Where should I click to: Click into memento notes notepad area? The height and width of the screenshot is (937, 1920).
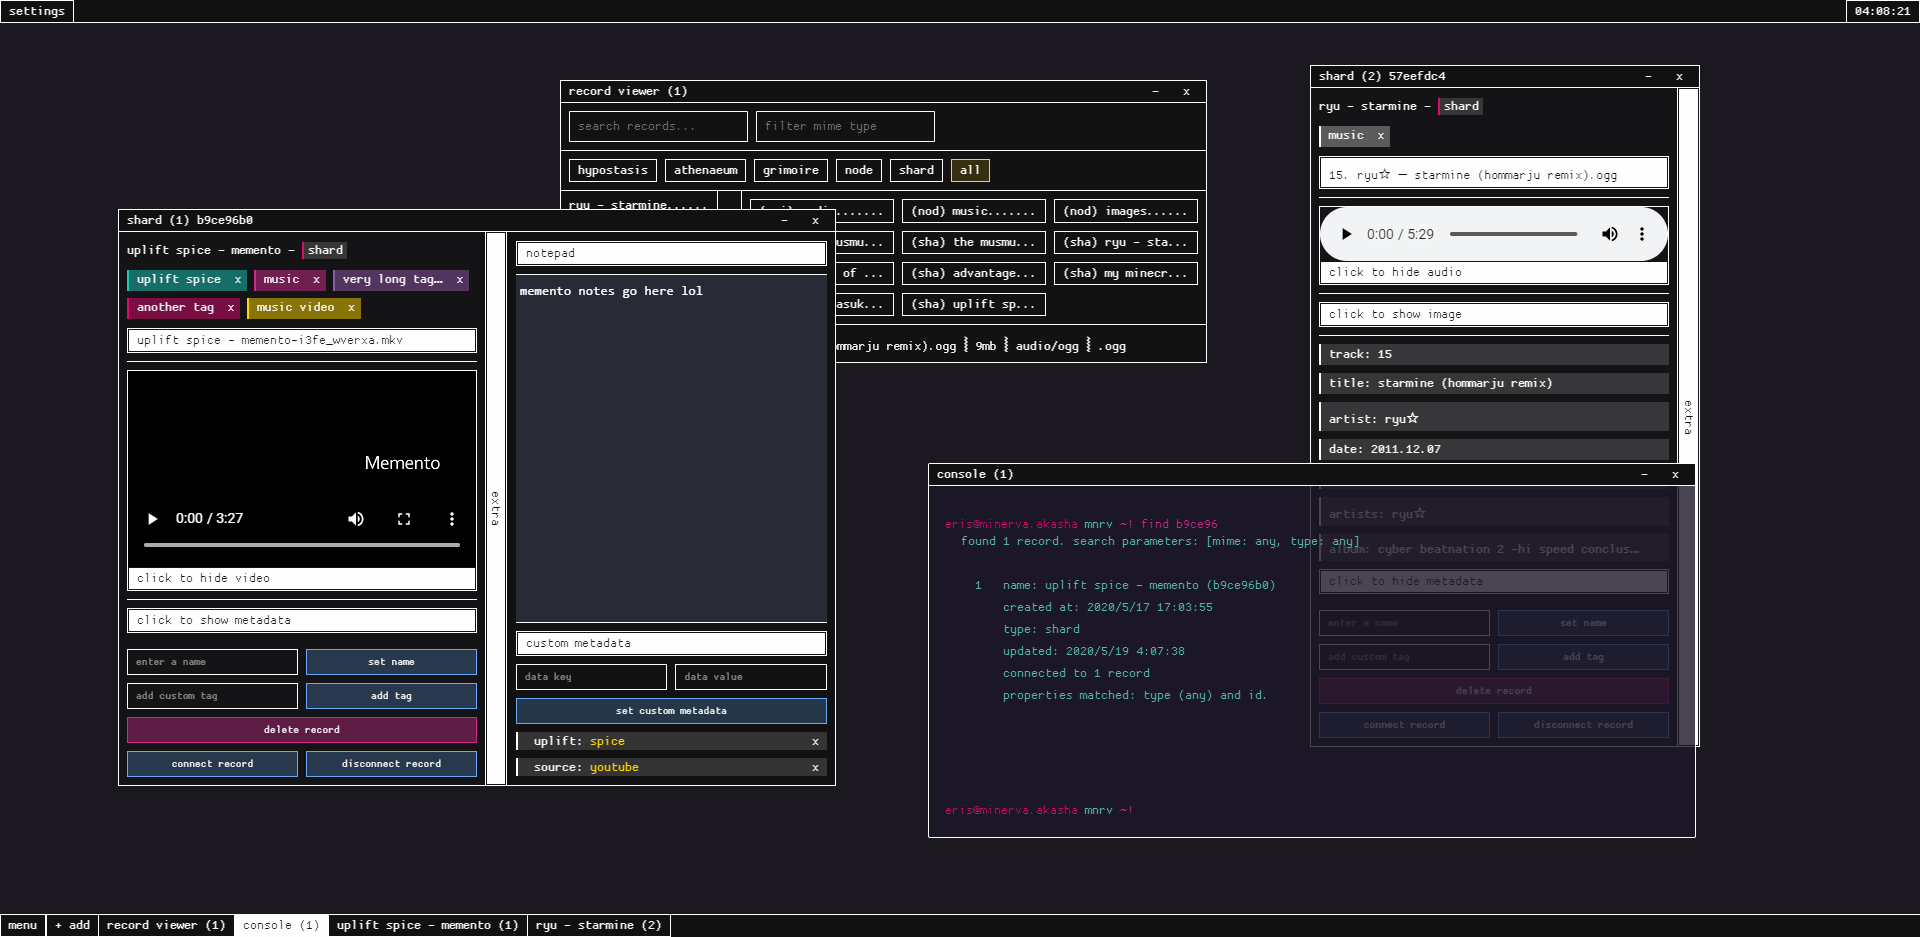tap(671, 448)
